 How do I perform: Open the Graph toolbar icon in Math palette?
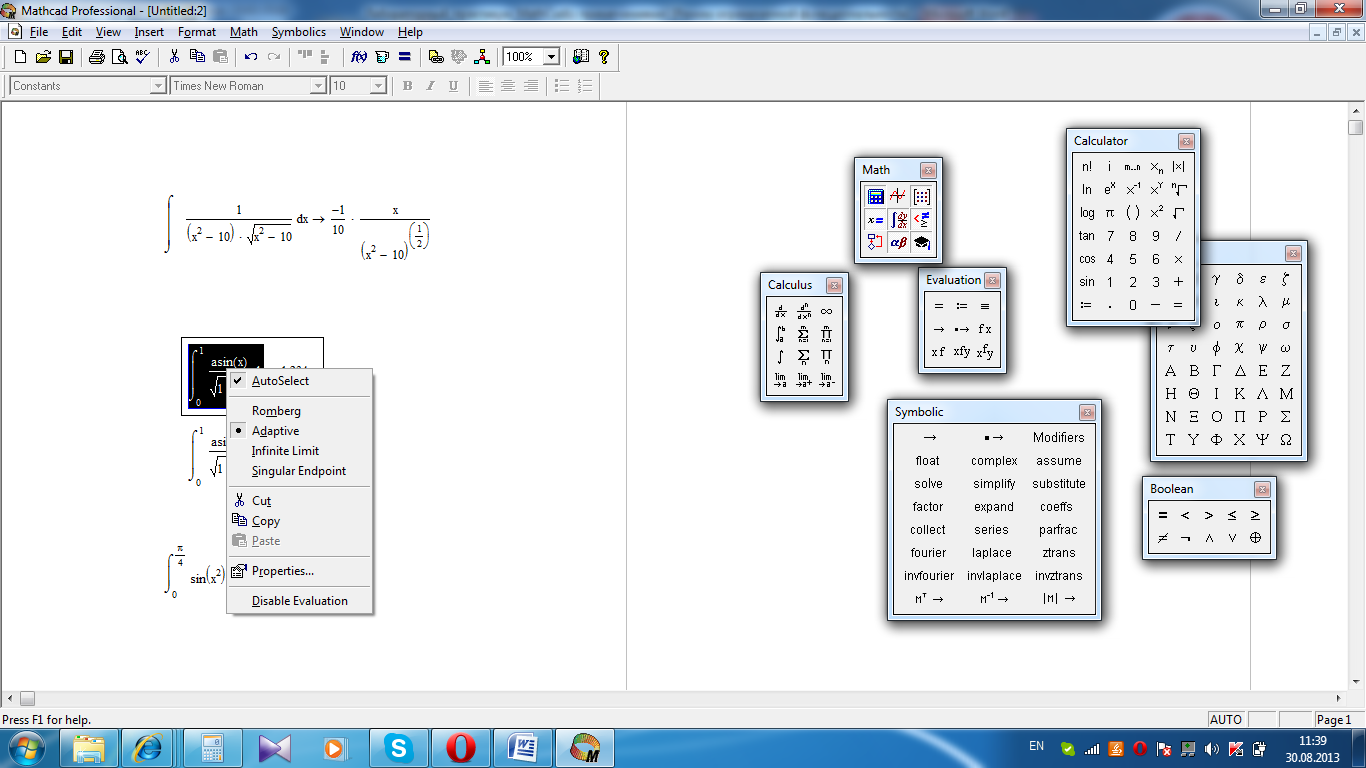coord(898,196)
